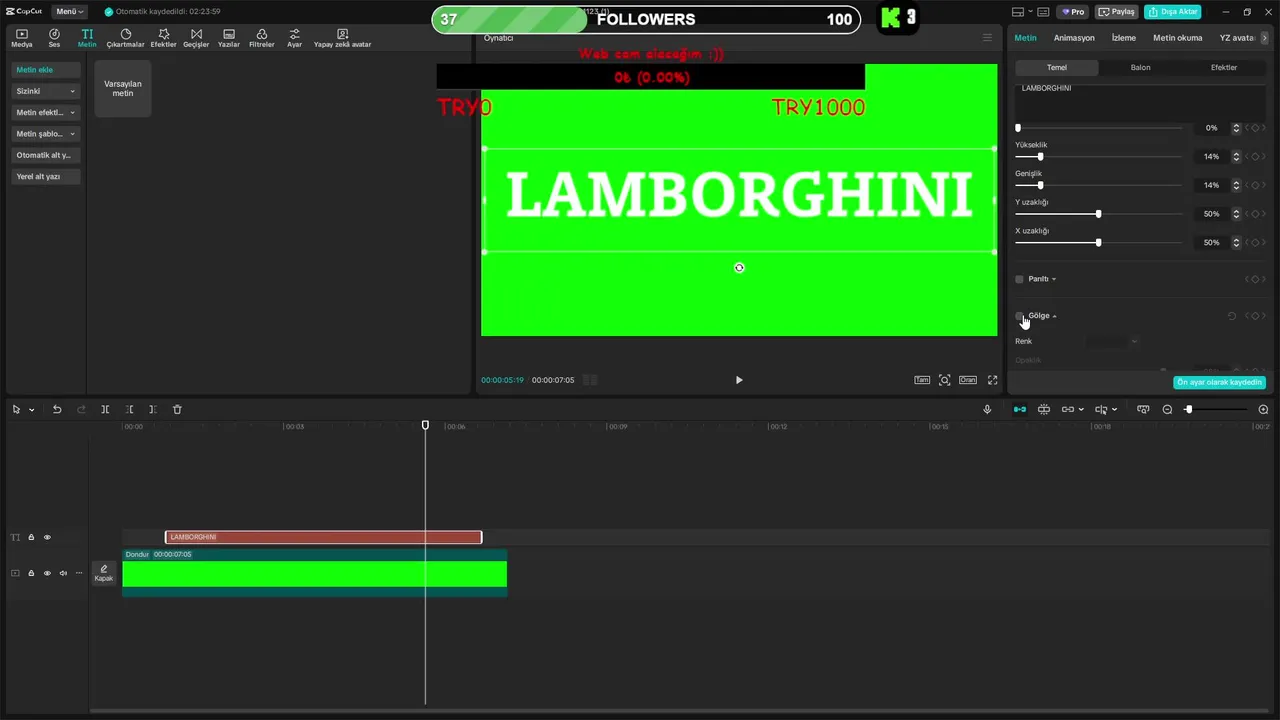This screenshot has height=720, width=1280.
Task: Toggle main track magnet snapping
Action: 1019,409
